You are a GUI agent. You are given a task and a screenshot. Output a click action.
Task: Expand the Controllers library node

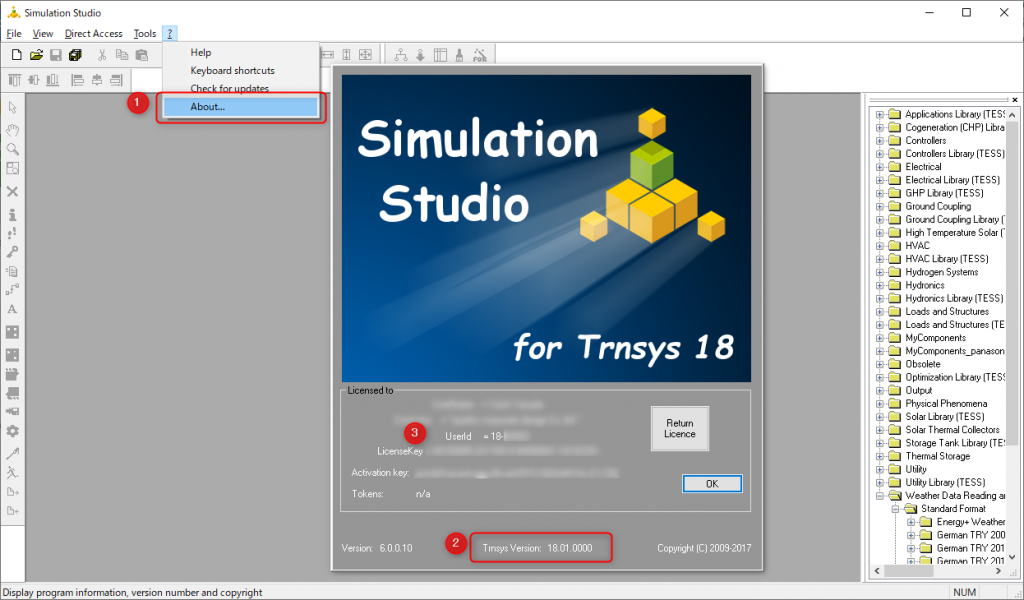[x=882, y=140]
